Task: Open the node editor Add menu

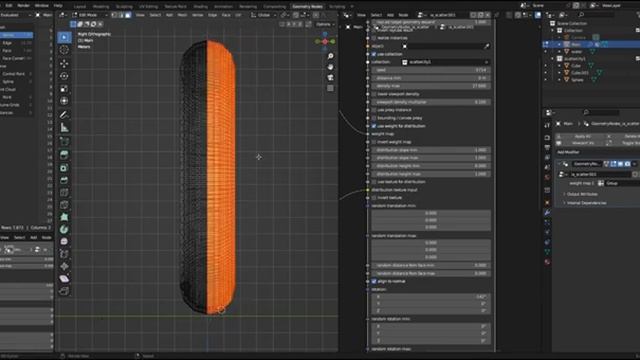Action: pyautogui.click(x=390, y=15)
